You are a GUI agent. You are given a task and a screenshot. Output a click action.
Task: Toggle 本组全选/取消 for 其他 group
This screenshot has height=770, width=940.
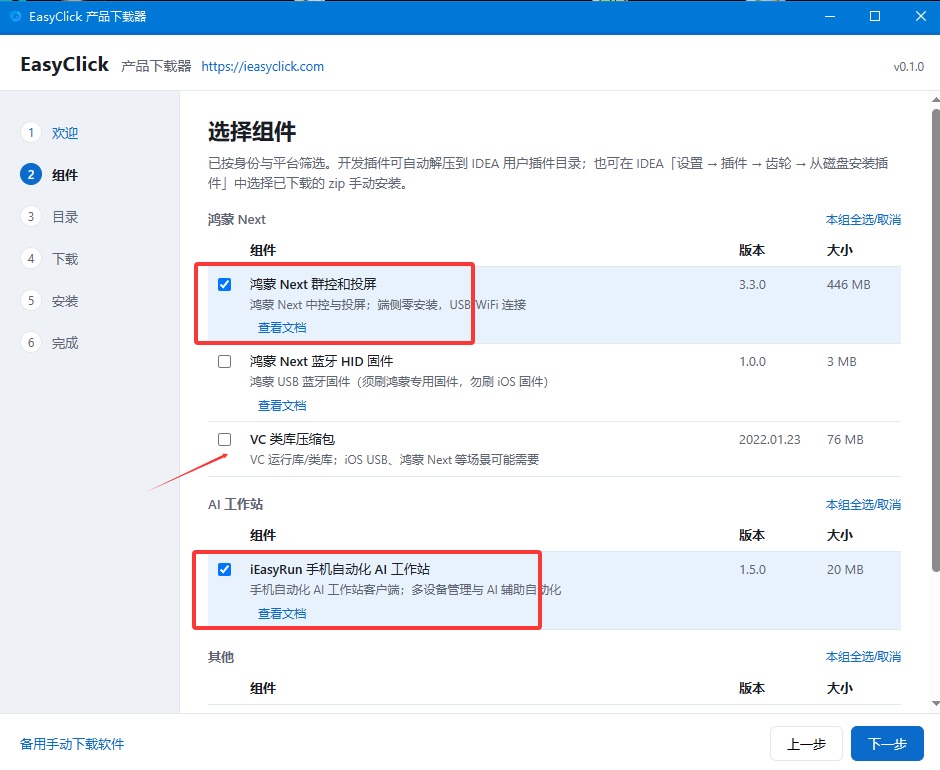863,657
